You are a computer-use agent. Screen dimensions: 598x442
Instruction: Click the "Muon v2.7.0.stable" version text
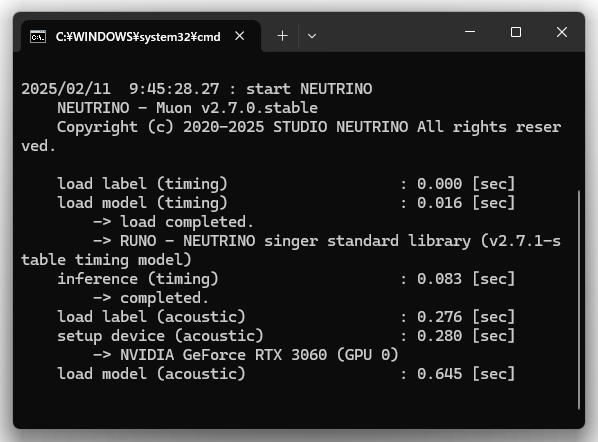tap(236, 108)
